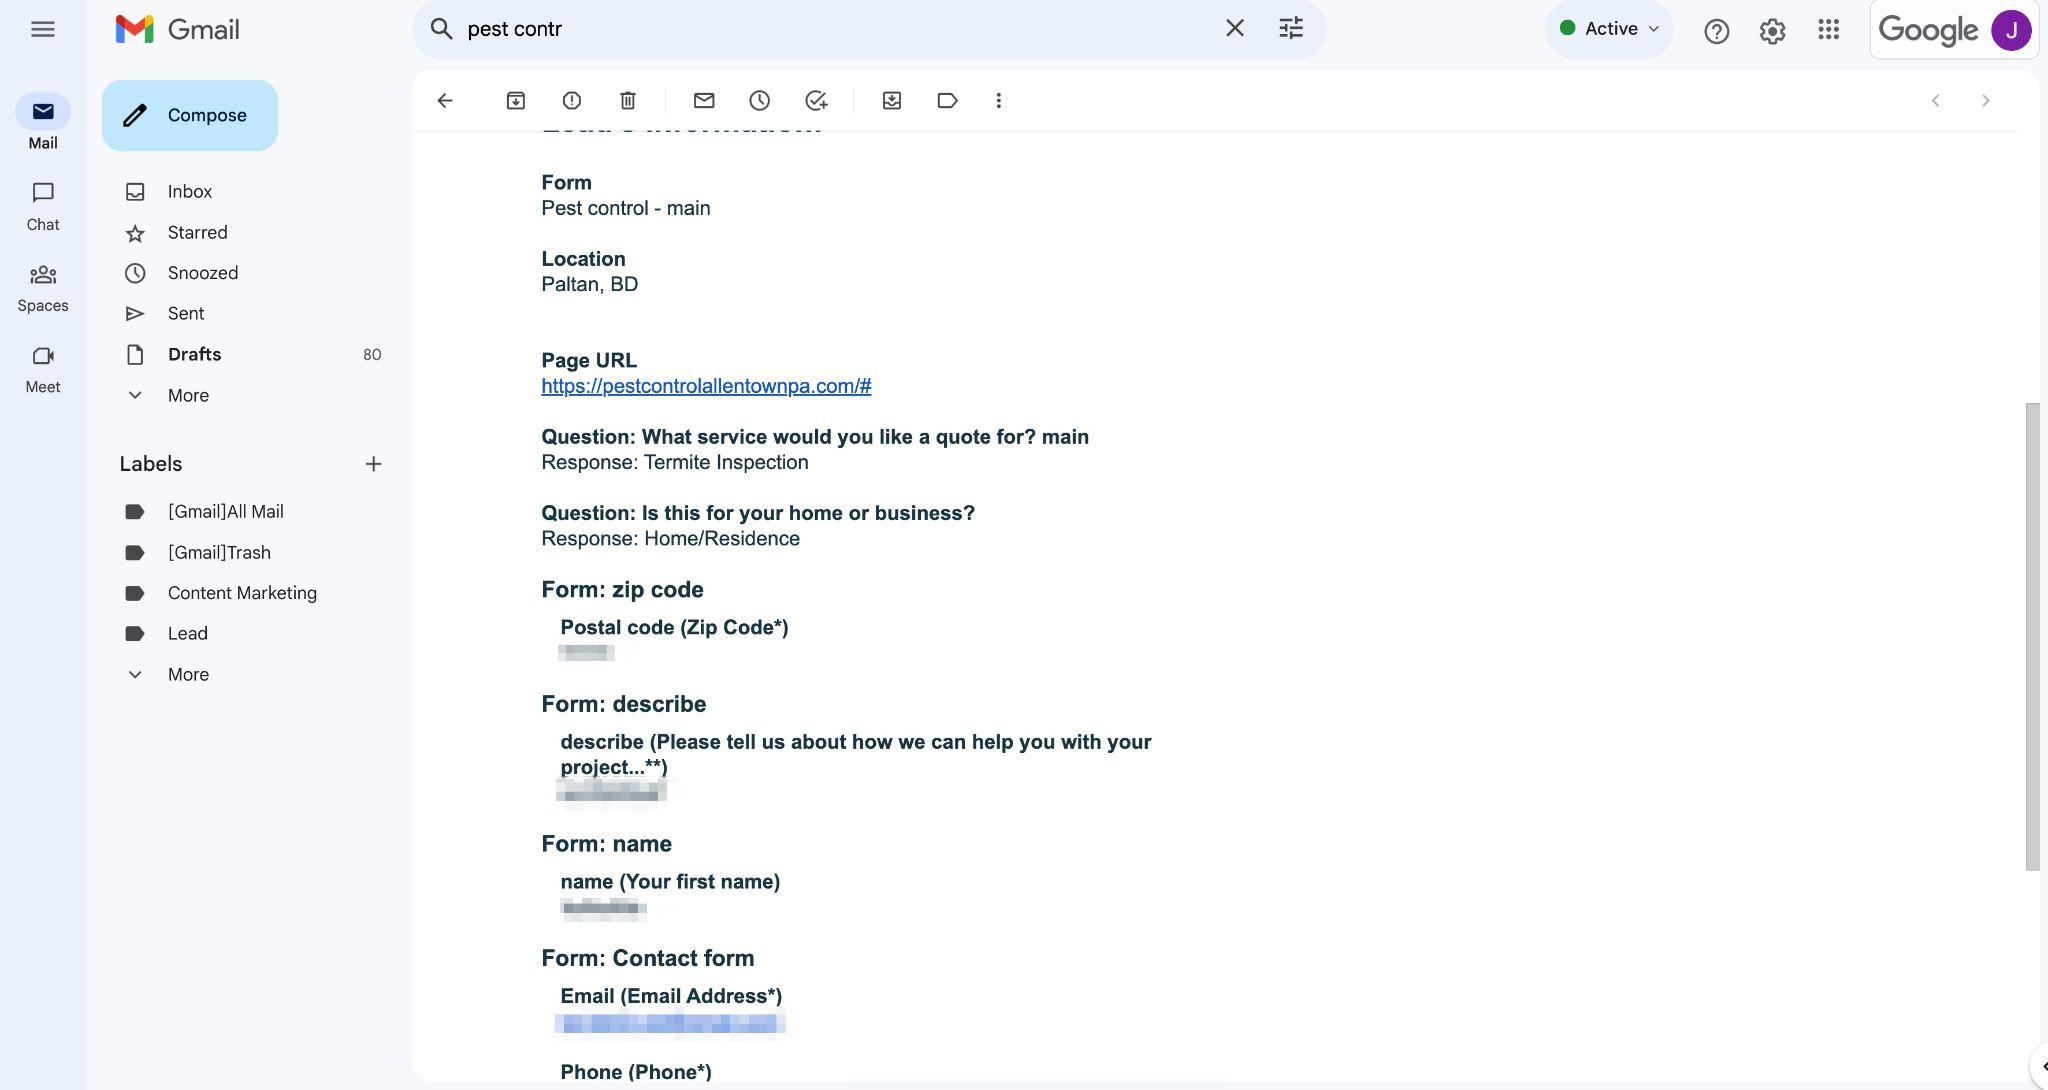
Task: Archive this email using toolbar icon
Action: pos(515,100)
